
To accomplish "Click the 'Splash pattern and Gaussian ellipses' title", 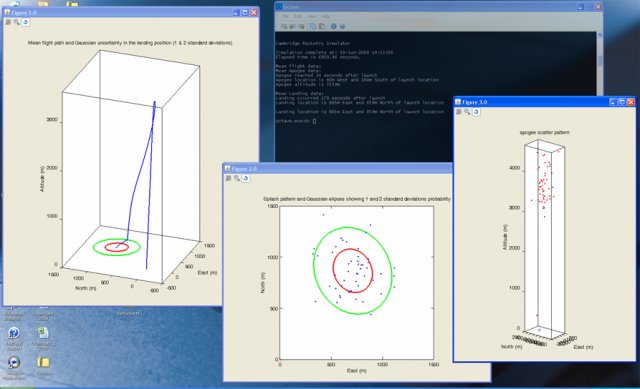I will click(x=356, y=199).
